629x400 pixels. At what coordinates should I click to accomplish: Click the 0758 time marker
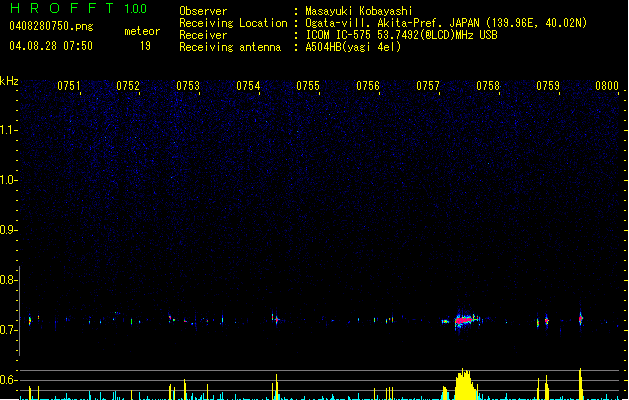click(x=488, y=86)
